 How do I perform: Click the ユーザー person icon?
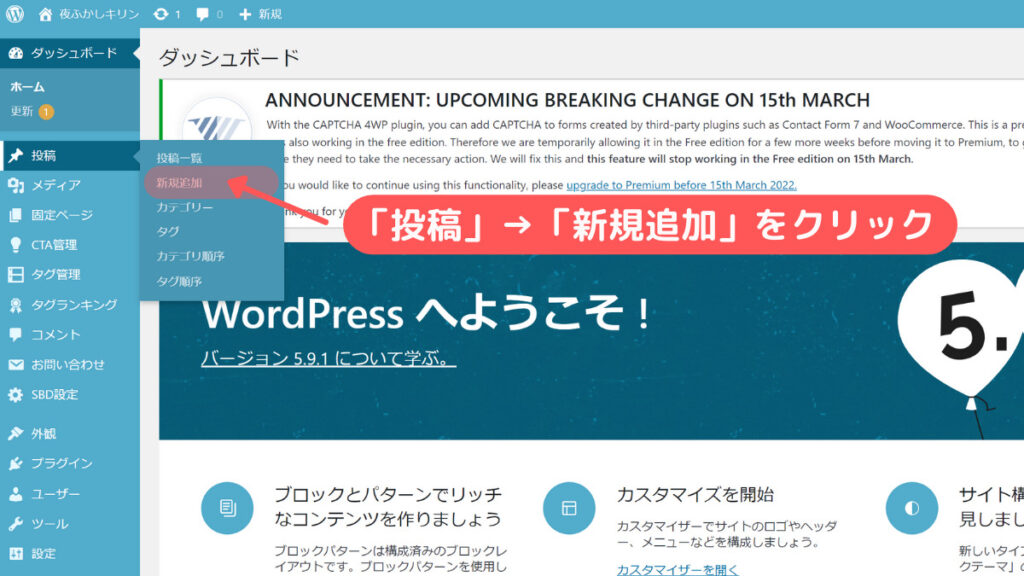(x=16, y=494)
